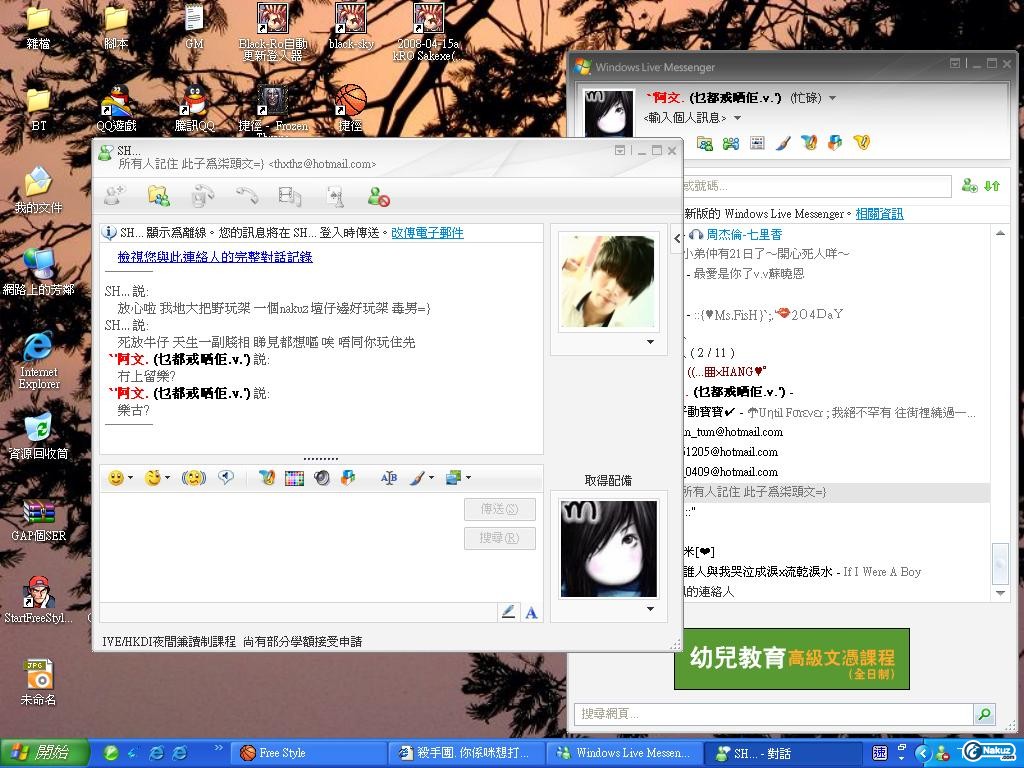Switch to the SH... 對話 taskbar item
Viewport: 1024px width, 768px height.
point(781,753)
